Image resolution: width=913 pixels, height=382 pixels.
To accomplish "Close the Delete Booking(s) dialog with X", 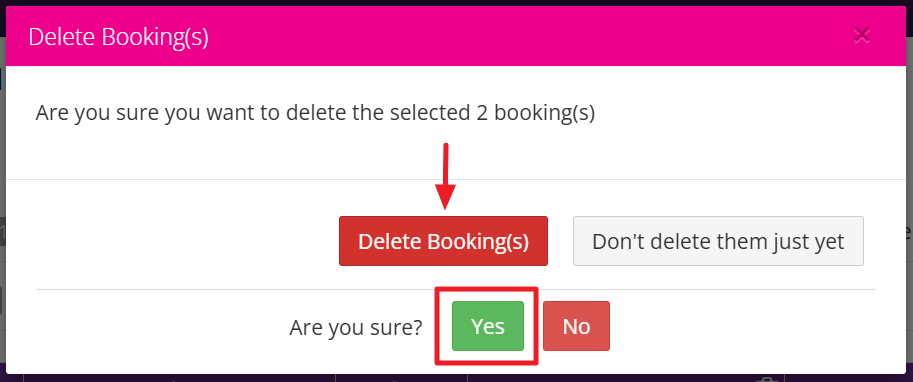I will pos(861,36).
